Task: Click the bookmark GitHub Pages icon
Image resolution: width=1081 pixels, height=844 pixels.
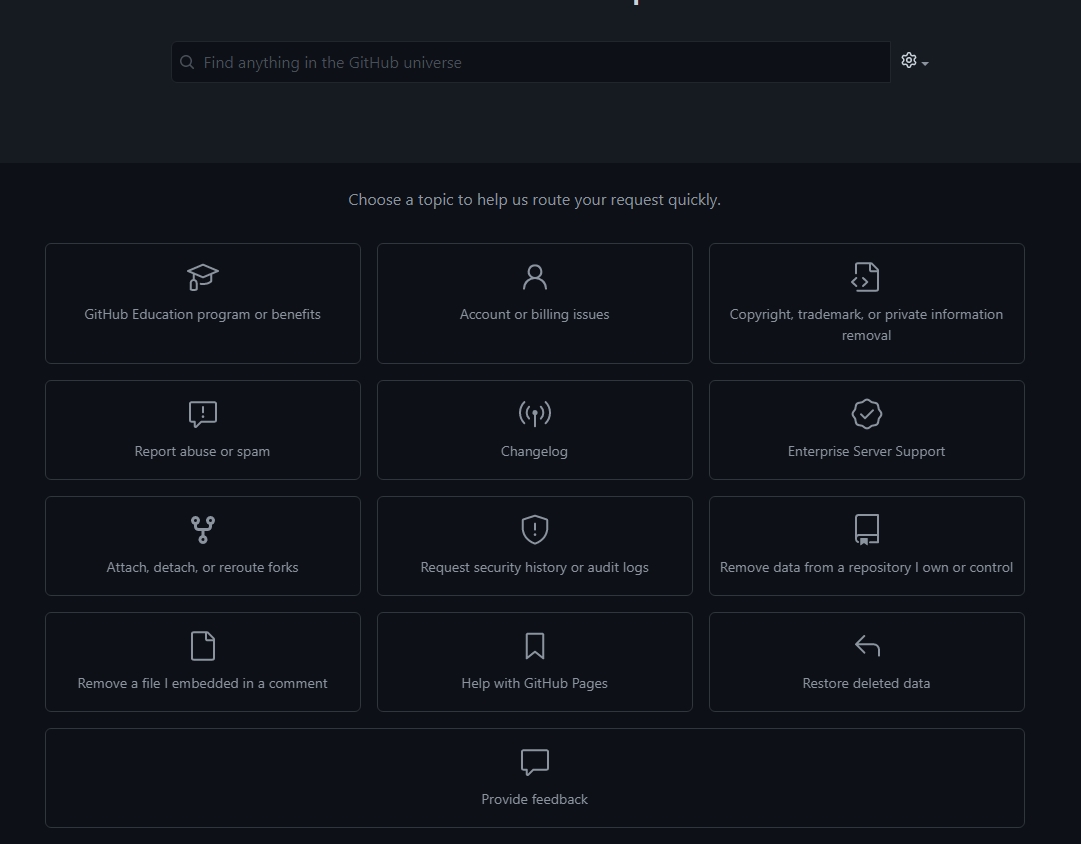Action: [x=534, y=646]
